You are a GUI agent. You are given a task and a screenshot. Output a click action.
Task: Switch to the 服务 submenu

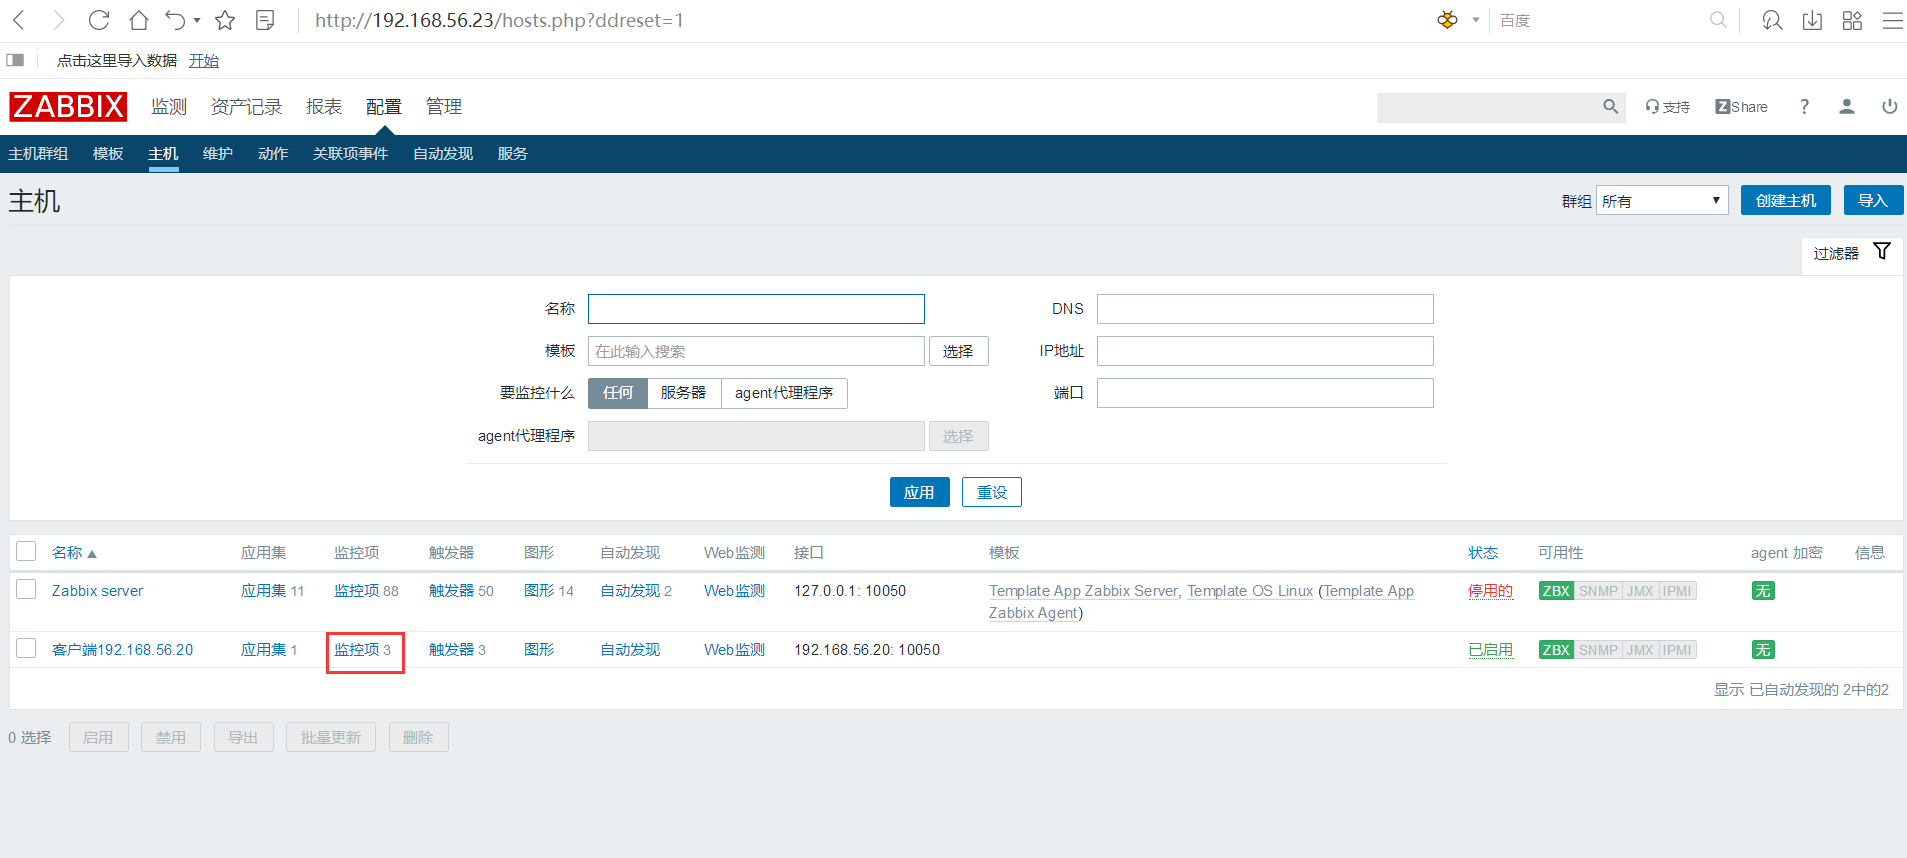(513, 154)
